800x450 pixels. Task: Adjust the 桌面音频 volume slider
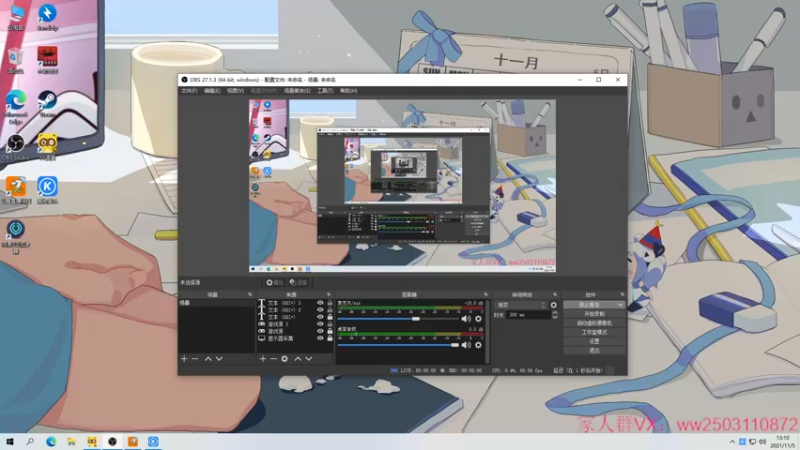(x=398, y=345)
